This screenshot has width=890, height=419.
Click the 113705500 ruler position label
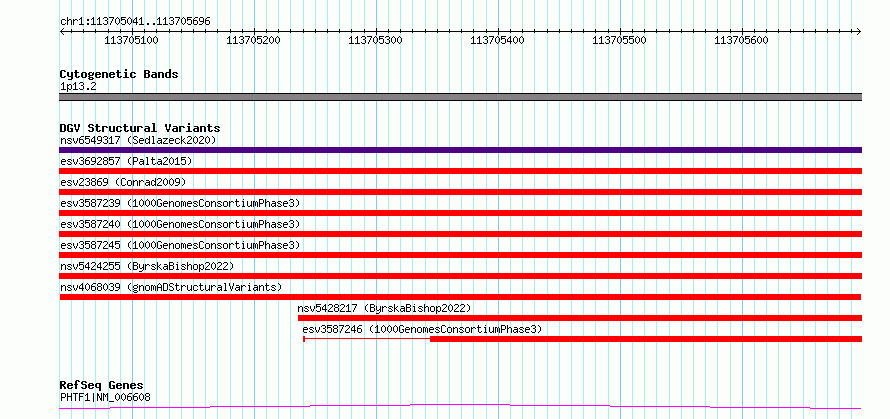(619, 40)
